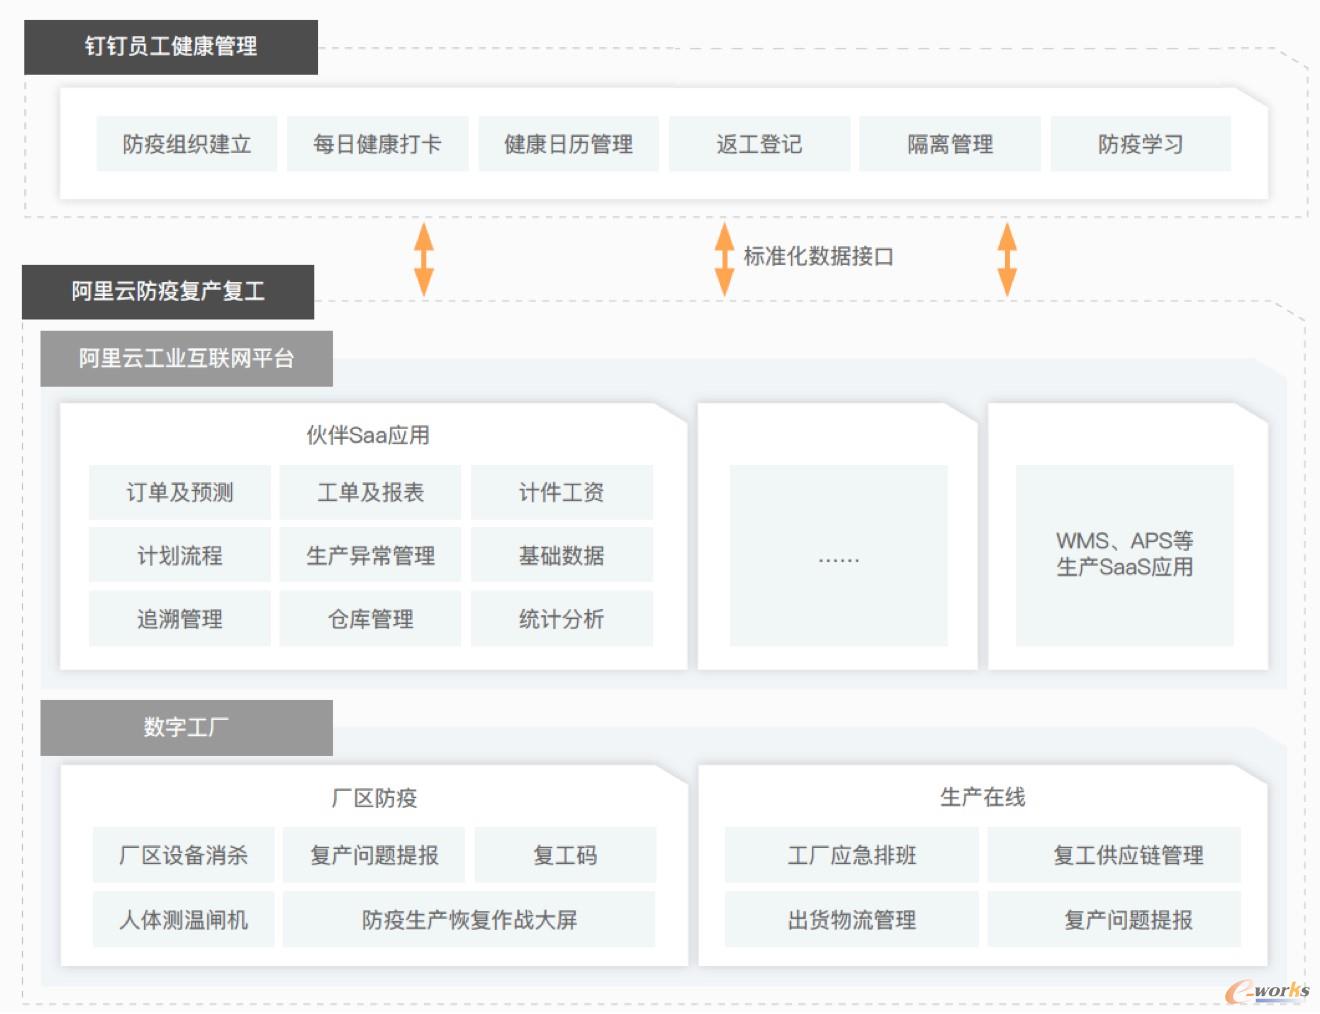Open the 返工登记 box
This screenshot has height=1014, width=1320.
pos(759,144)
